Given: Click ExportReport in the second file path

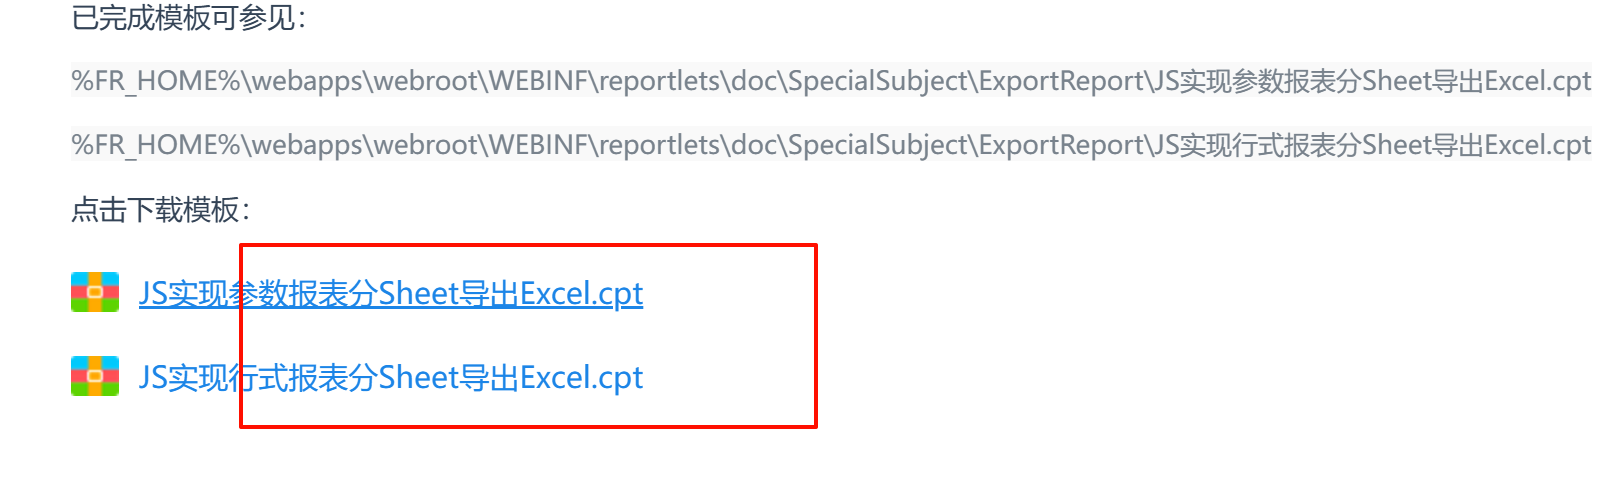Looking at the screenshot, I should tap(1062, 145).
